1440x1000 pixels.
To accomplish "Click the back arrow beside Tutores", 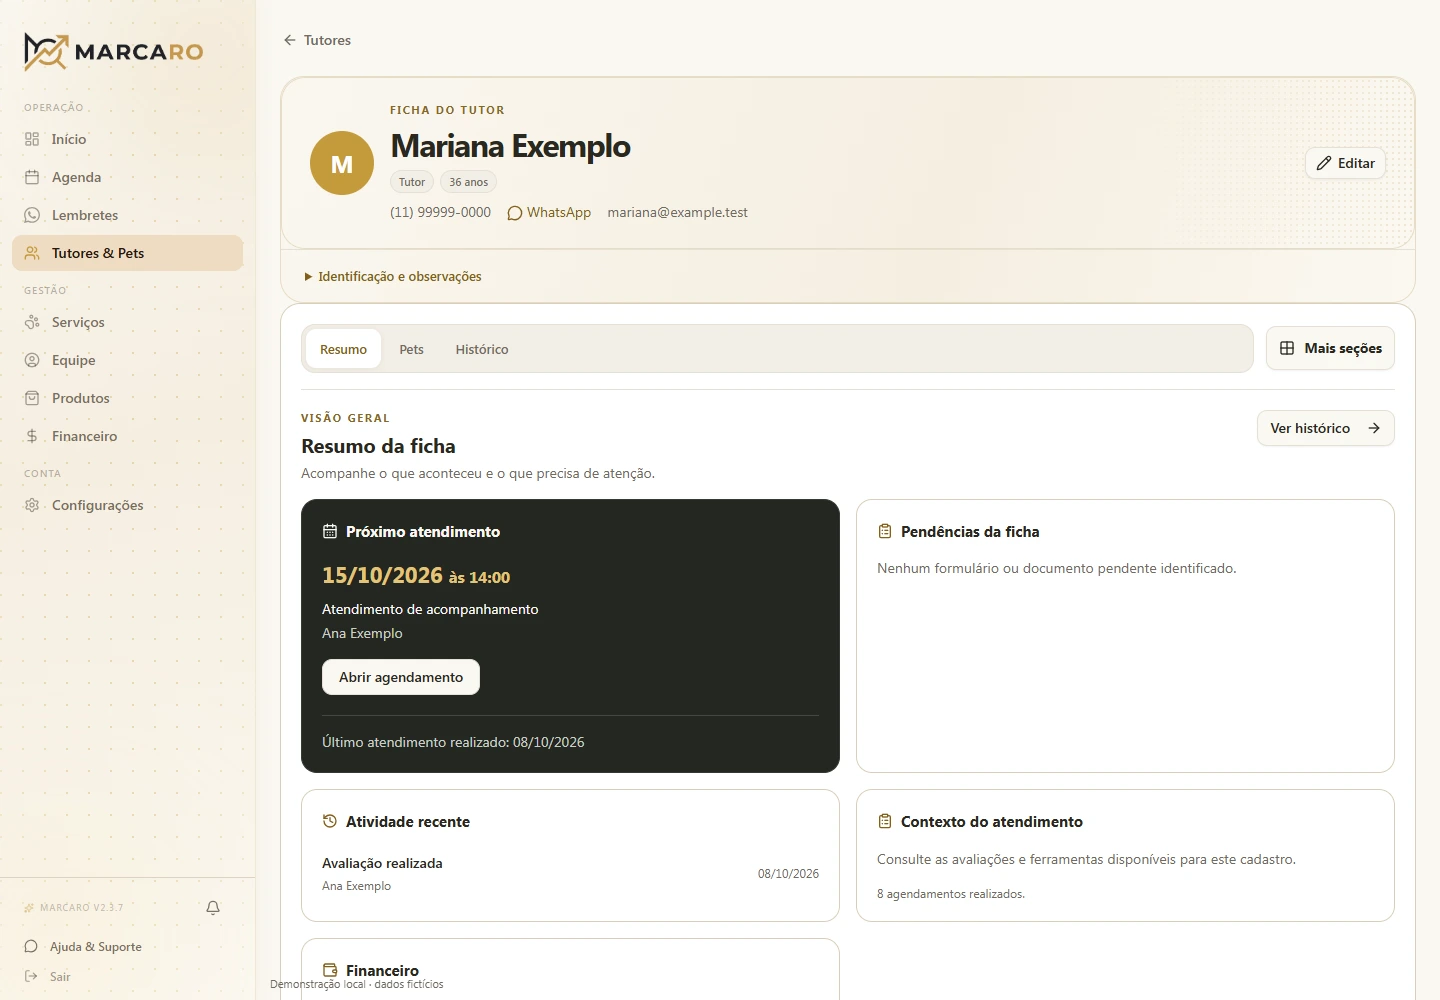I will [x=290, y=40].
